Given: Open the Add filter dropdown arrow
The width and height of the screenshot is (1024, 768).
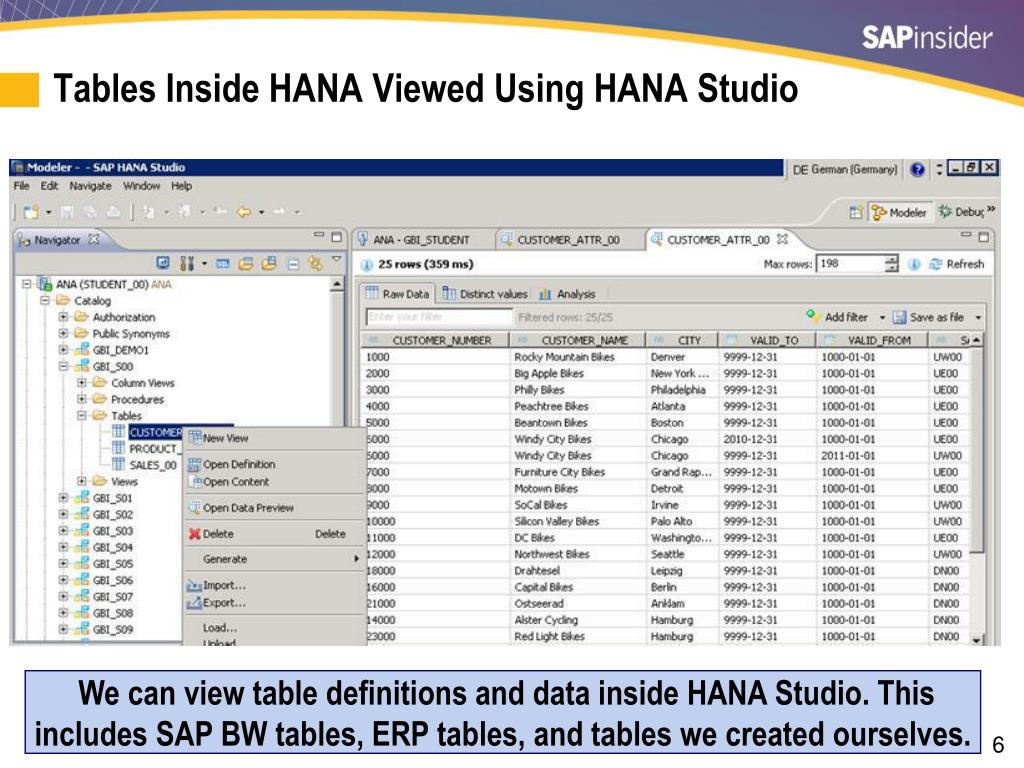Looking at the screenshot, I should tap(882, 317).
